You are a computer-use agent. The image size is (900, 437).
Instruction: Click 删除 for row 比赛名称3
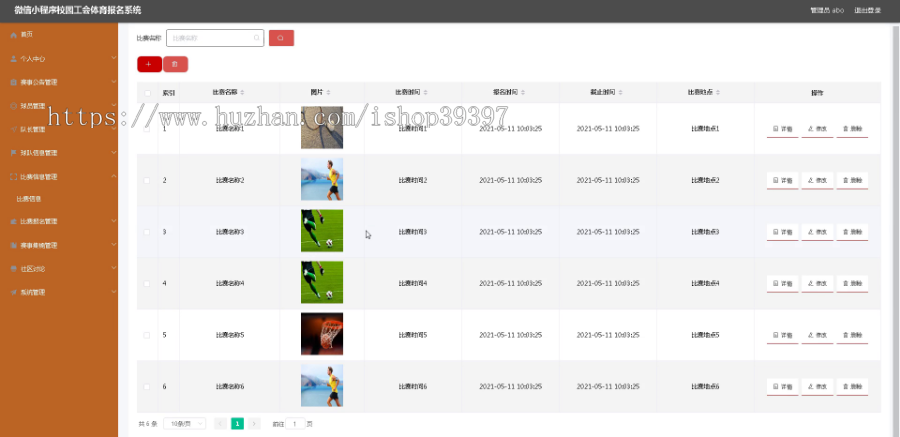(x=852, y=233)
